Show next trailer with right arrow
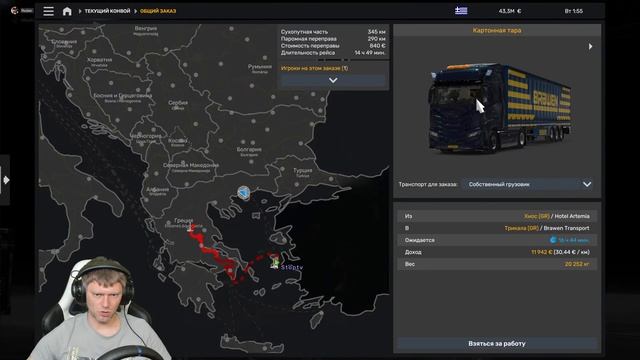Viewport: 640px width, 360px height. [590, 47]
